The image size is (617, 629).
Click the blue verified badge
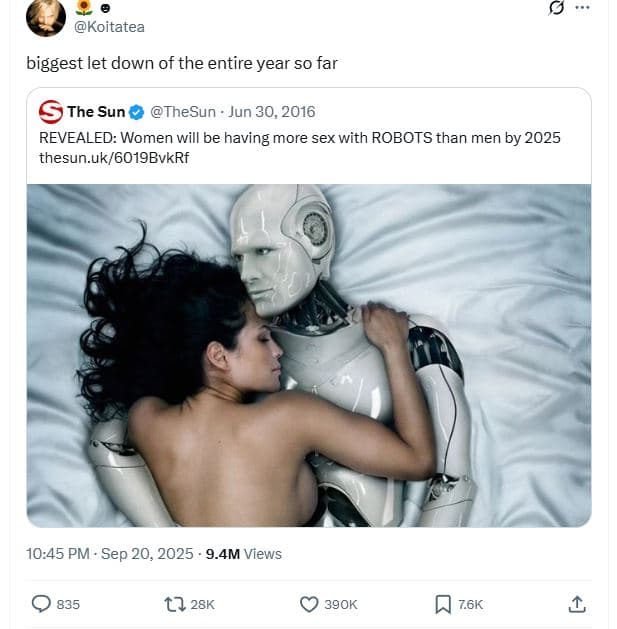(138, 112)
